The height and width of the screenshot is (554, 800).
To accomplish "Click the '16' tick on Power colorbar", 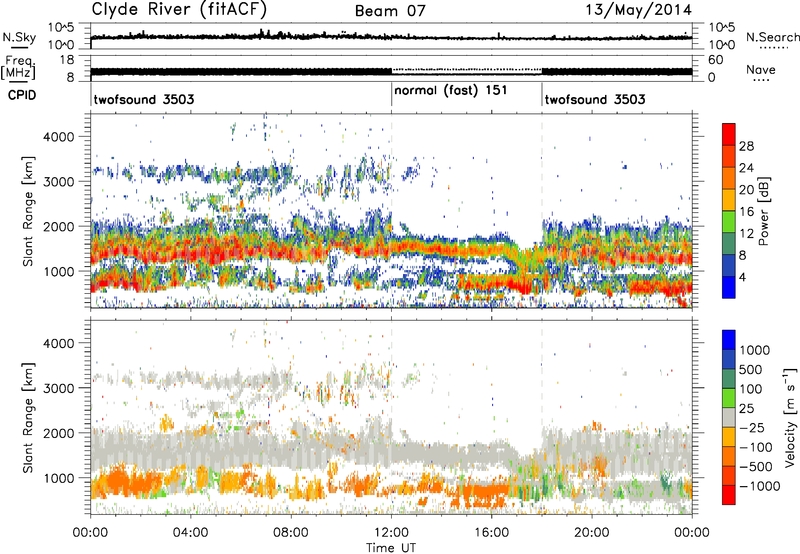I will (x=746, y=212).
